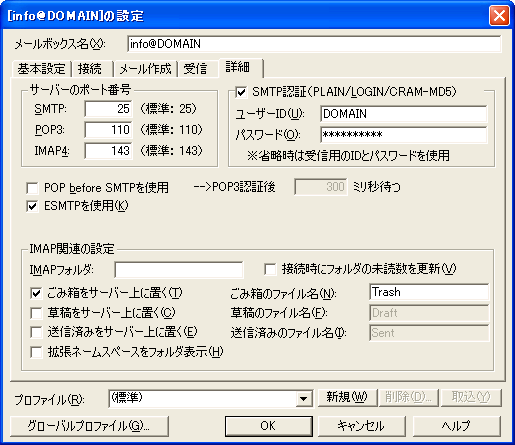Enable POP before SMTP checkbox
The height and width of the screenshot is (445, 515).
tap(32, 188)
